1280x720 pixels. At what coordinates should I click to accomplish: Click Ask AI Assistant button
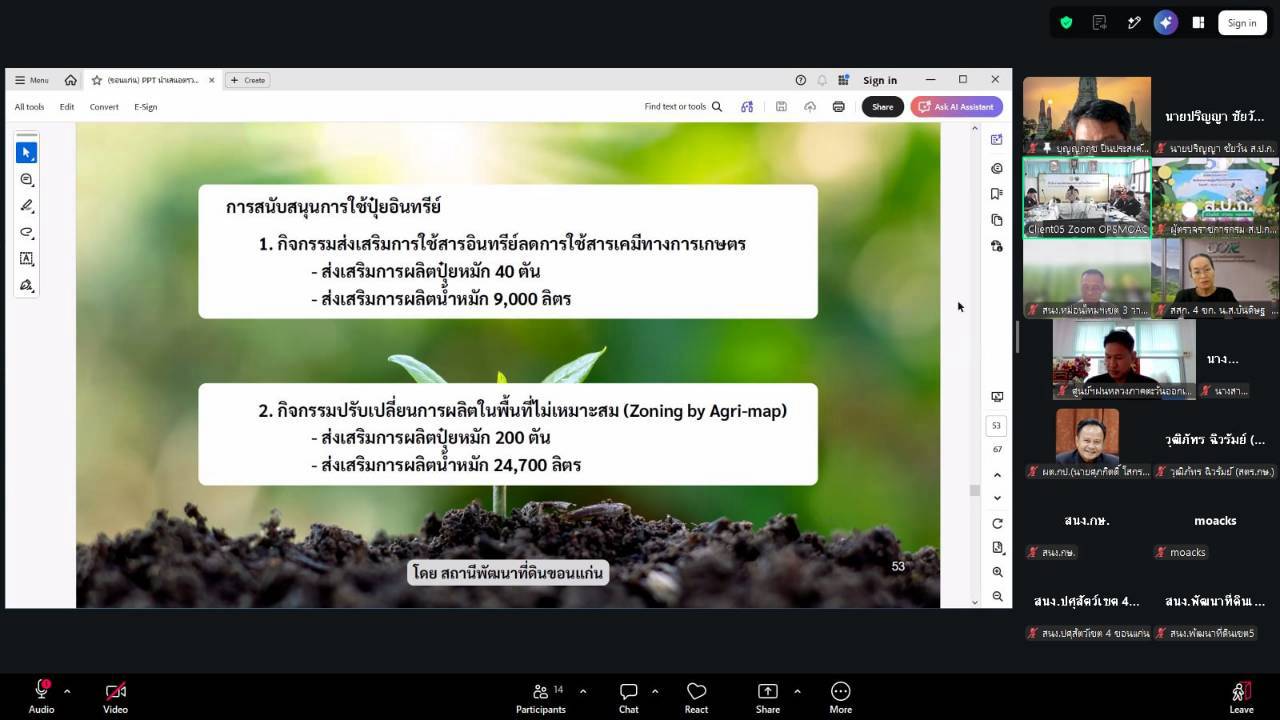[x=957, y=107]
